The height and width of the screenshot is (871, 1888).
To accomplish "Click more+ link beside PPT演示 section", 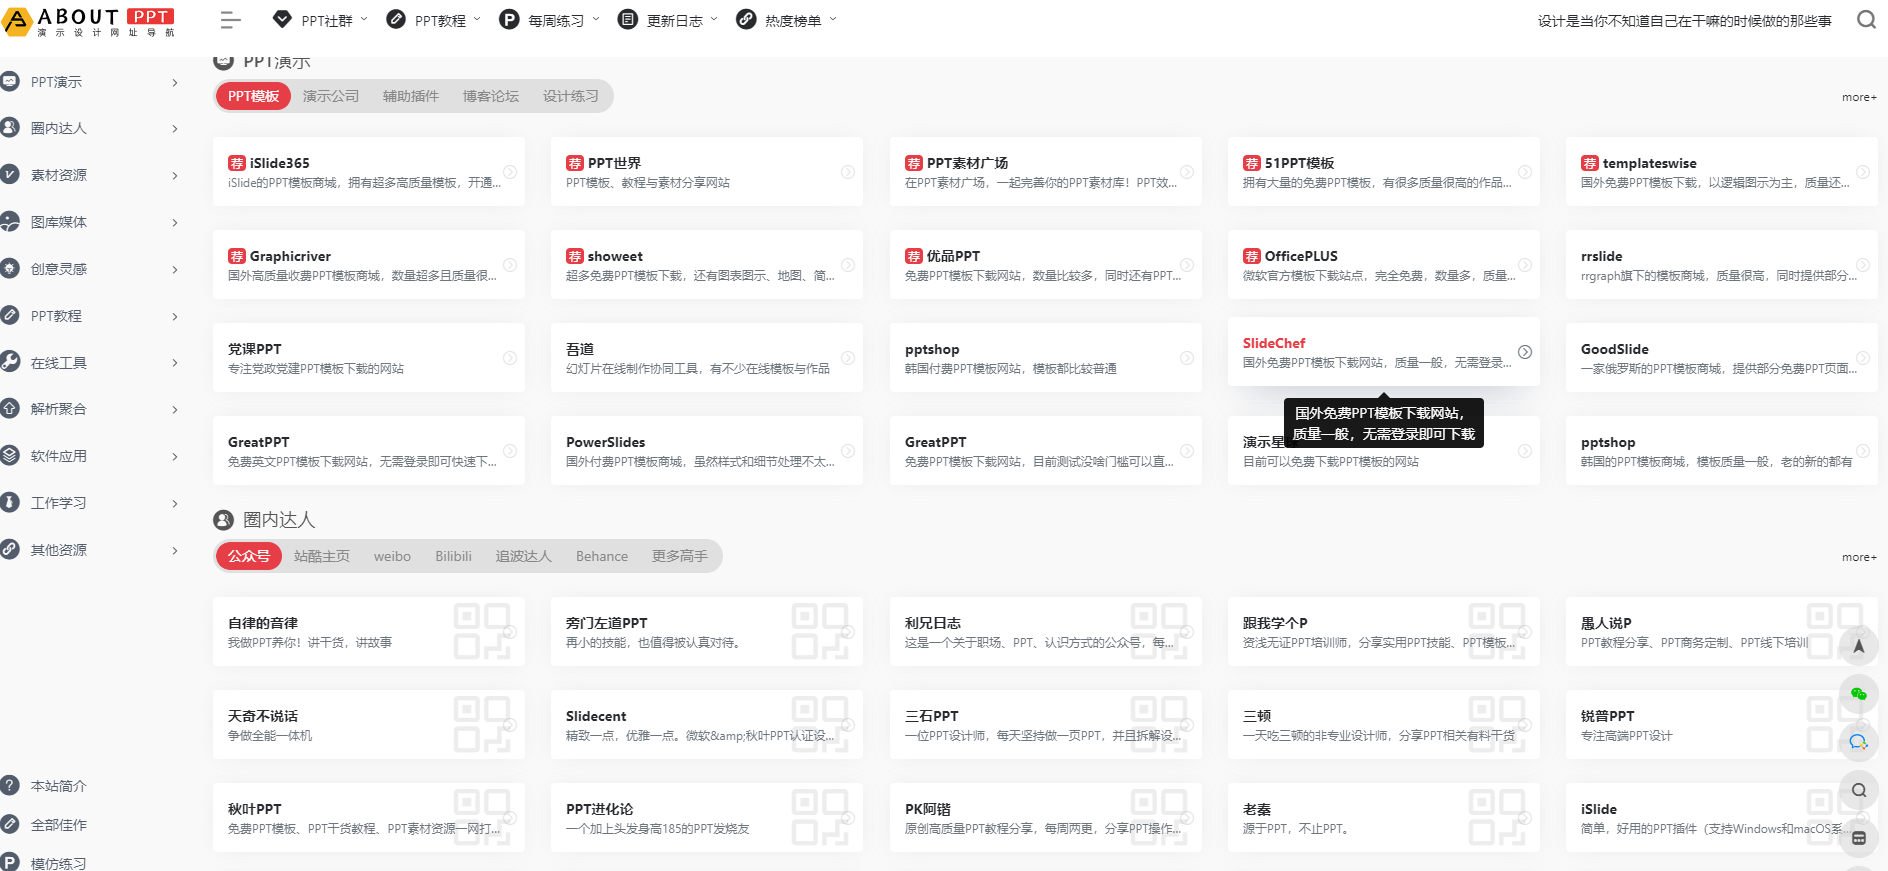I will point(1859,97).
